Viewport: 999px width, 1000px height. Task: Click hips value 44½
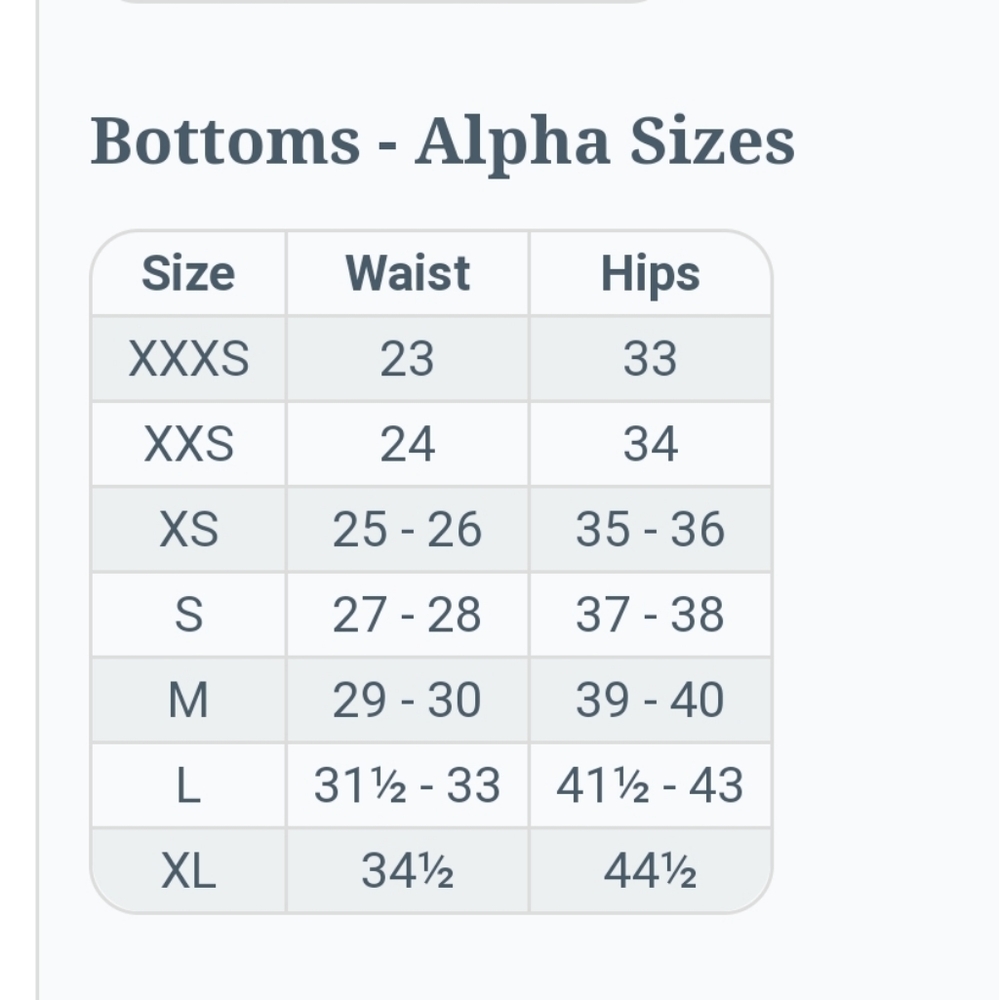[x=651, y=871]
